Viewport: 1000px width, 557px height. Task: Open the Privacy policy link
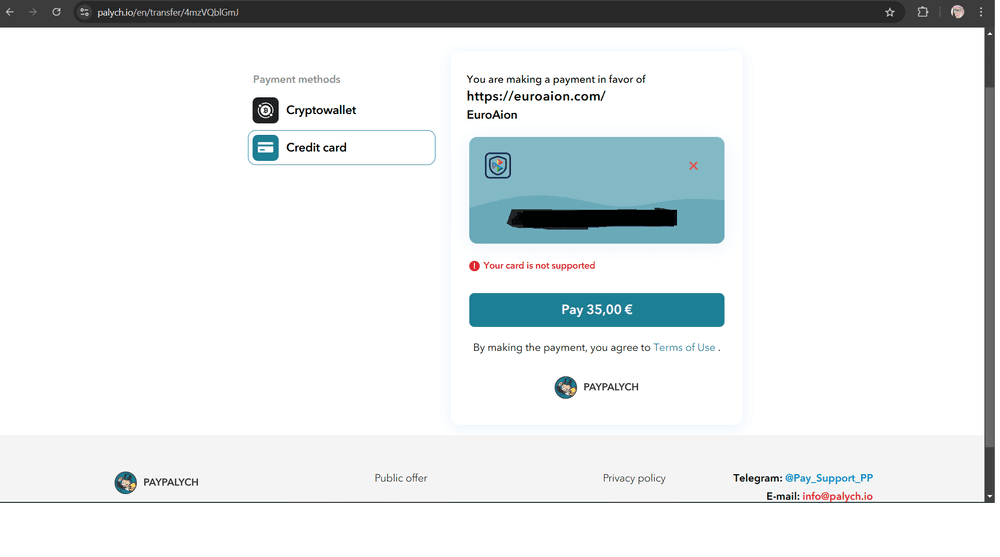tap(634, 478)
